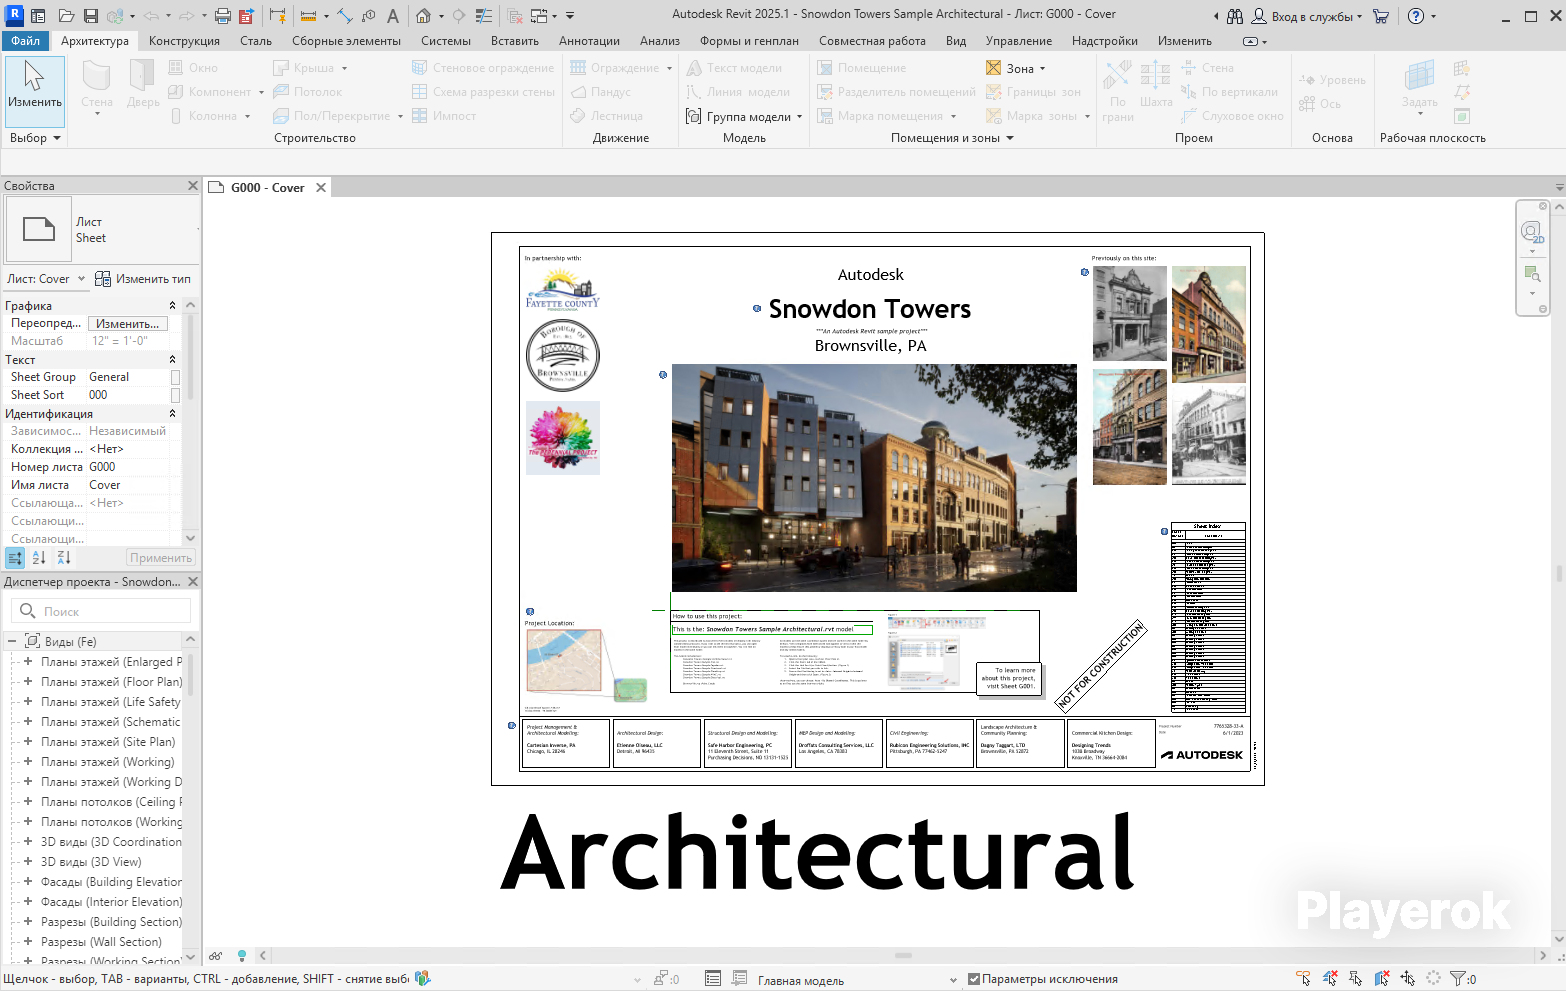Switch to the Вид ribbon tab

956,41
